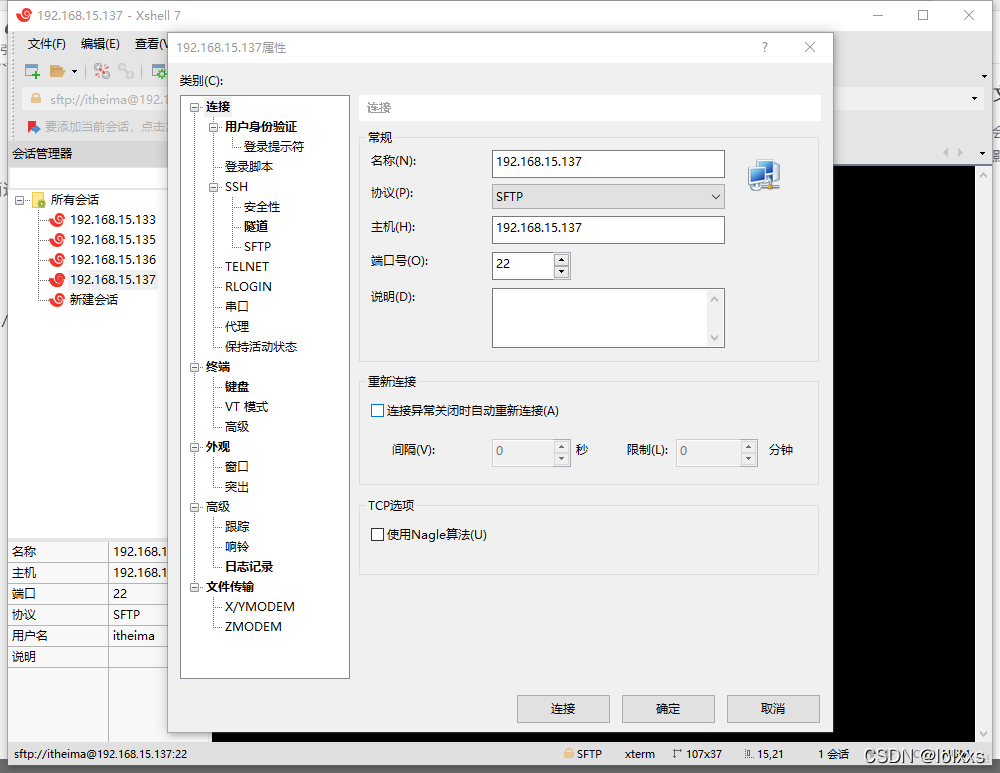Screen dimensions: 1000x773
Task: Select VT 模式 in category tree
Action: [246, 406]
